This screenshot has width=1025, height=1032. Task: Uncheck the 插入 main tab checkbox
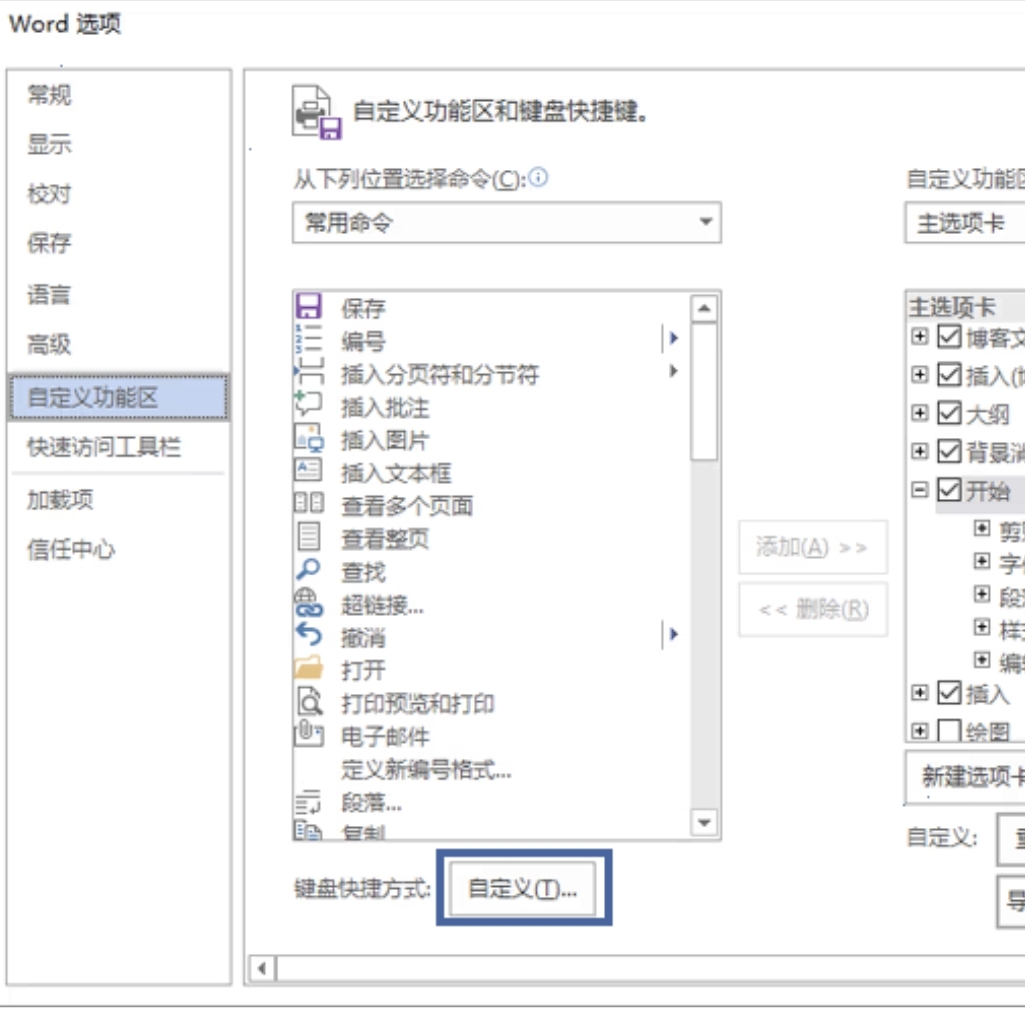pyautogui.click(x=949, y=692)
